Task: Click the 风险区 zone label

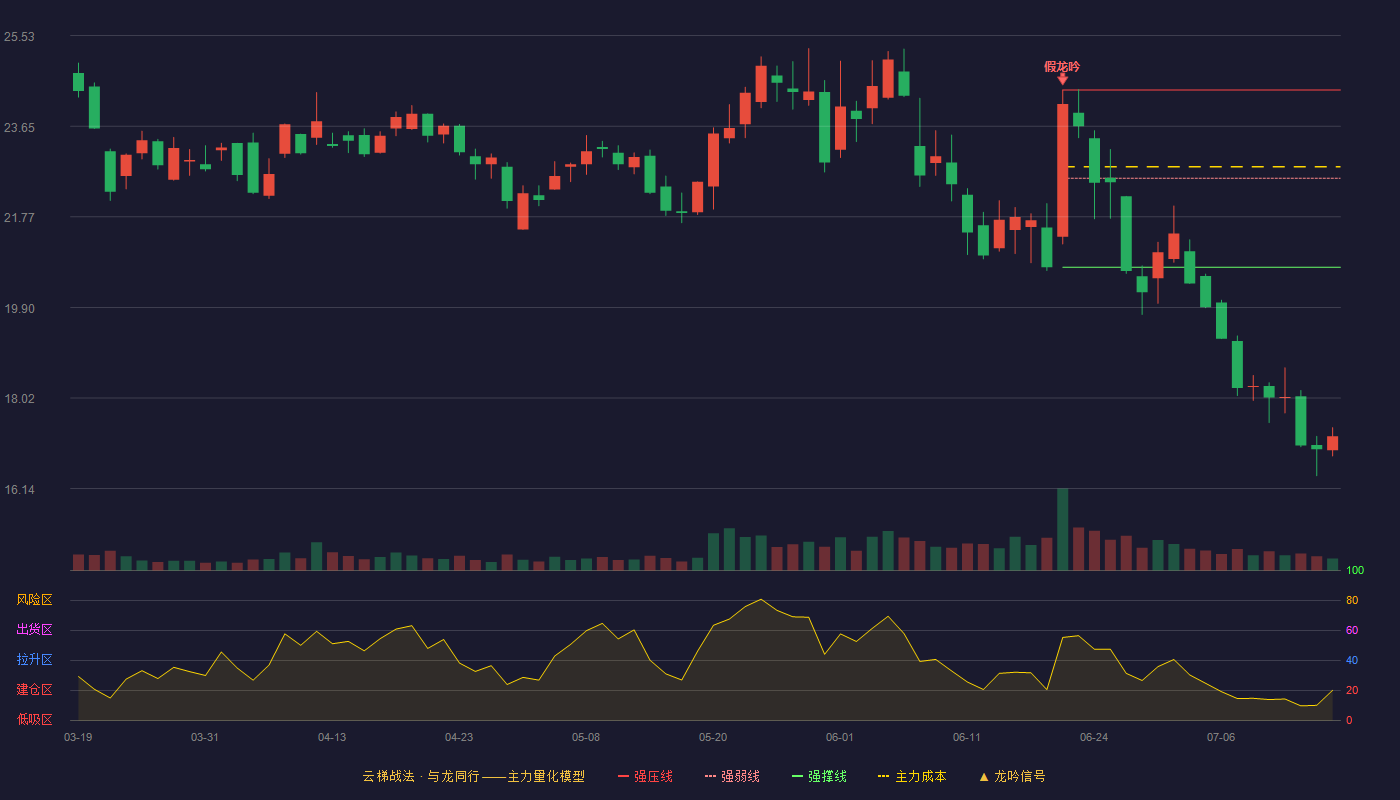Action: click(x=34, y=600)
